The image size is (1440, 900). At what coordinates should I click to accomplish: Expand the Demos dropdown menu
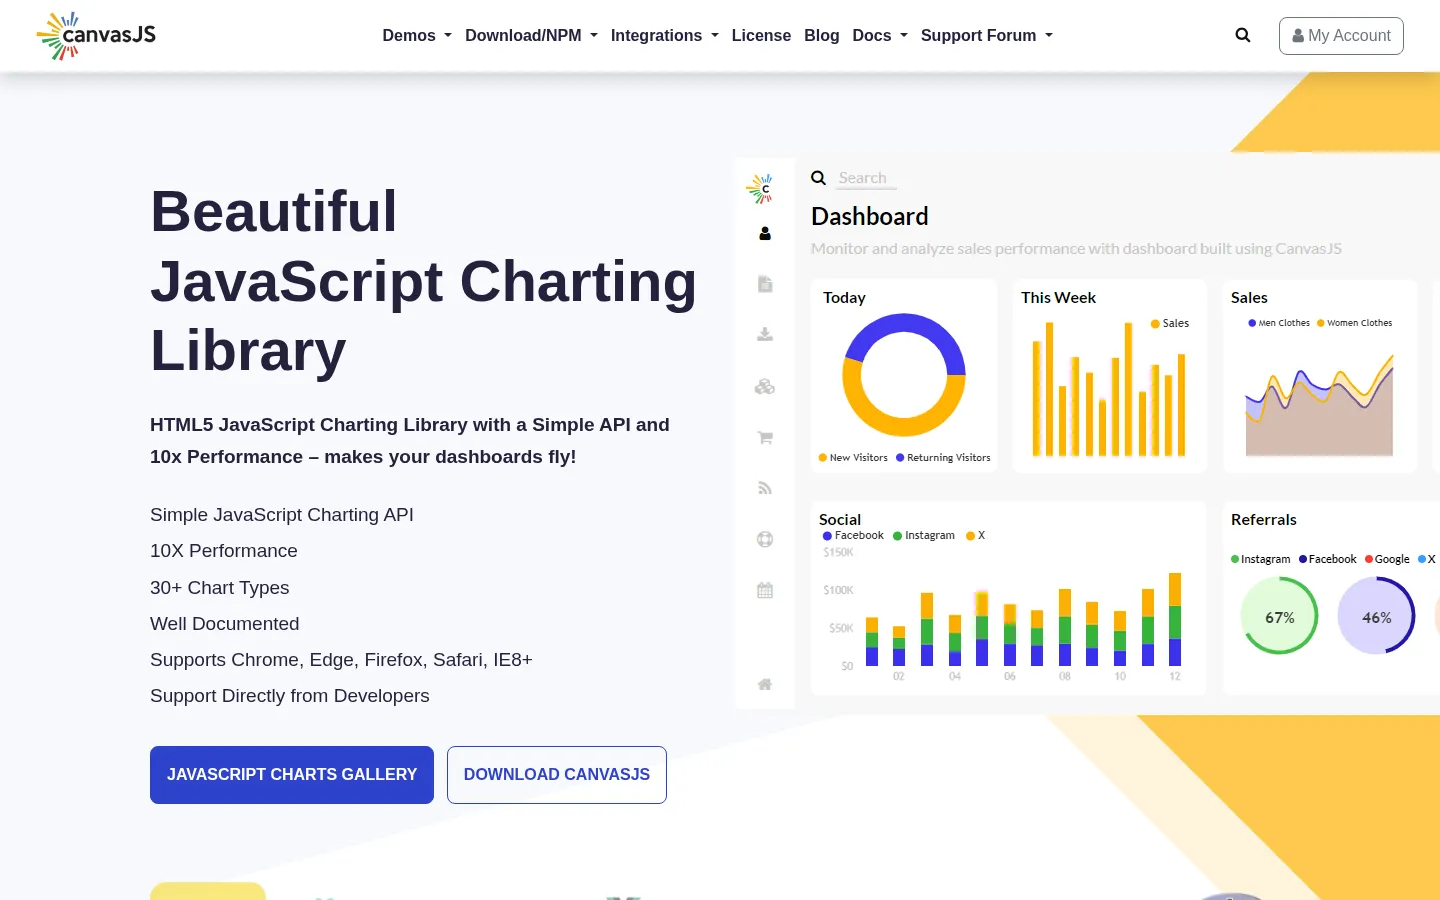click(417, 35)
